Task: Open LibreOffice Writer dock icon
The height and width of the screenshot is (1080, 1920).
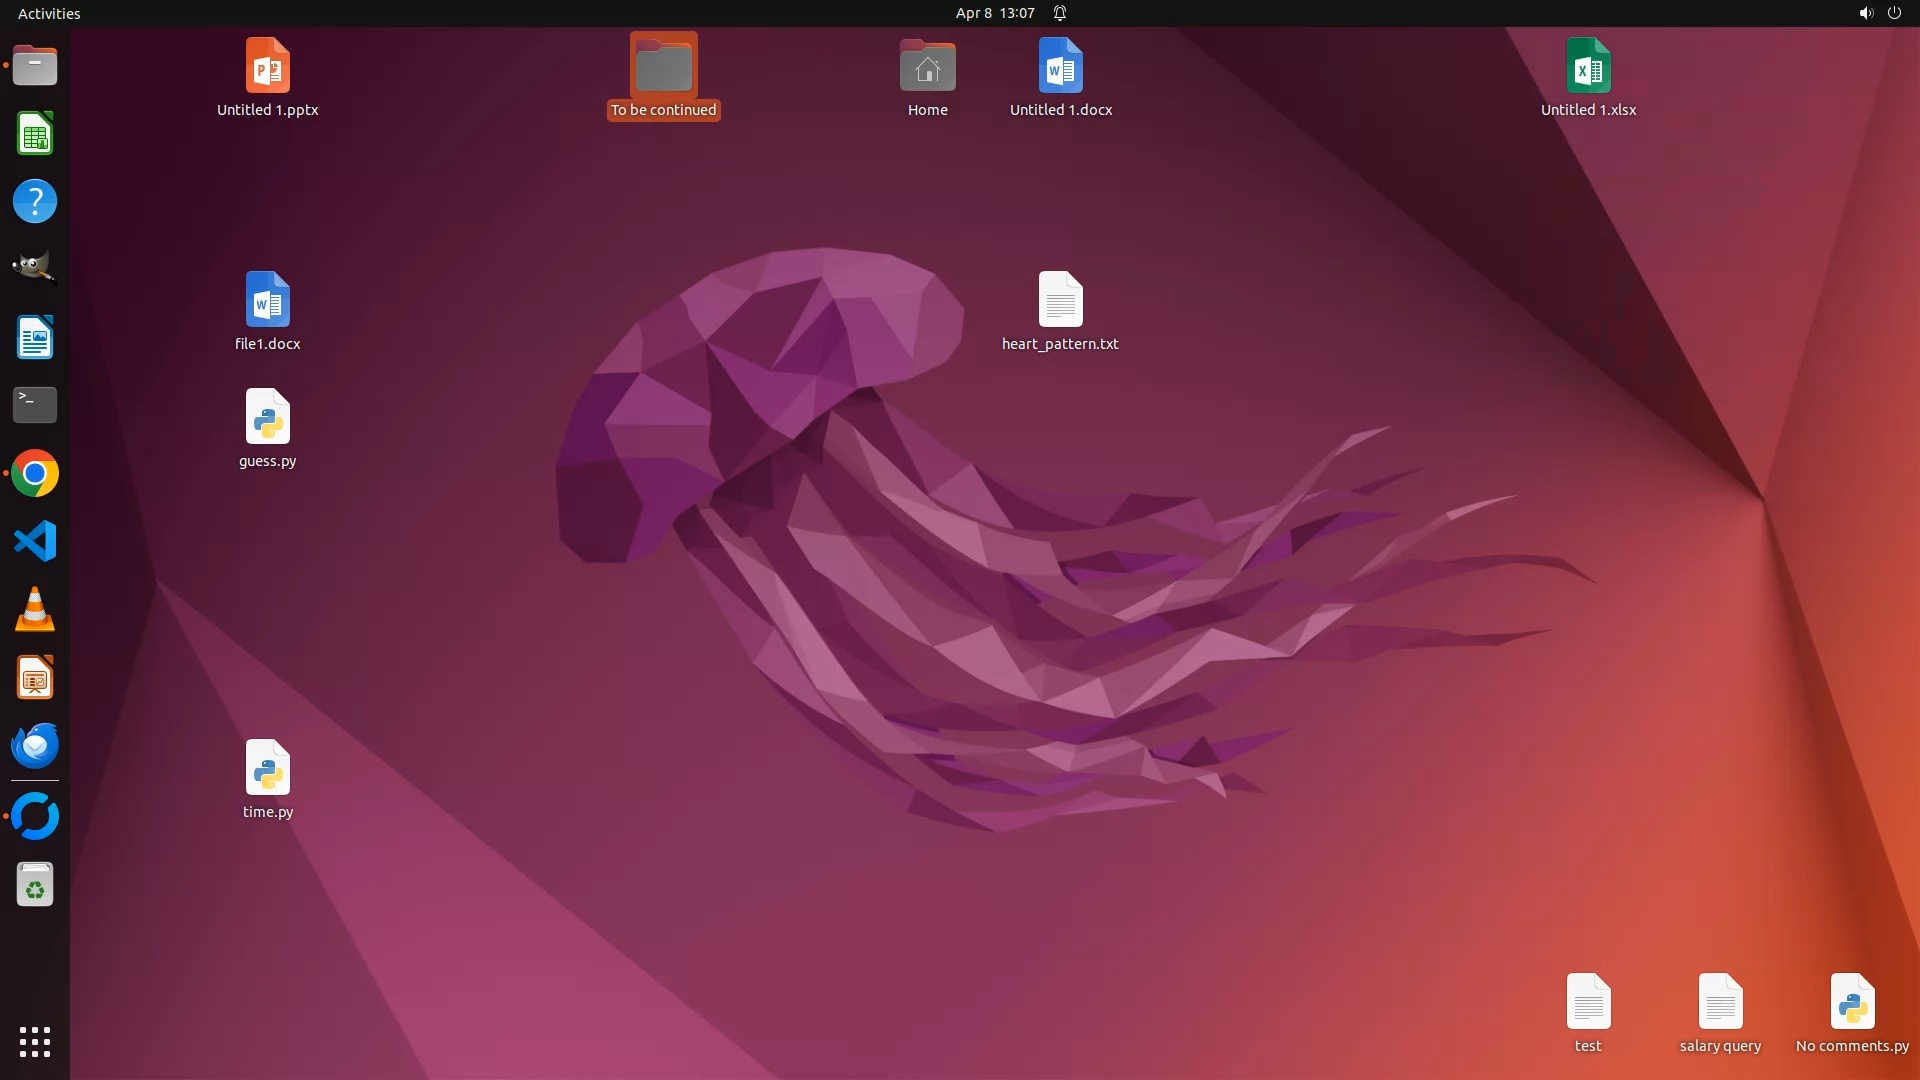Action: tap(35, 338)
